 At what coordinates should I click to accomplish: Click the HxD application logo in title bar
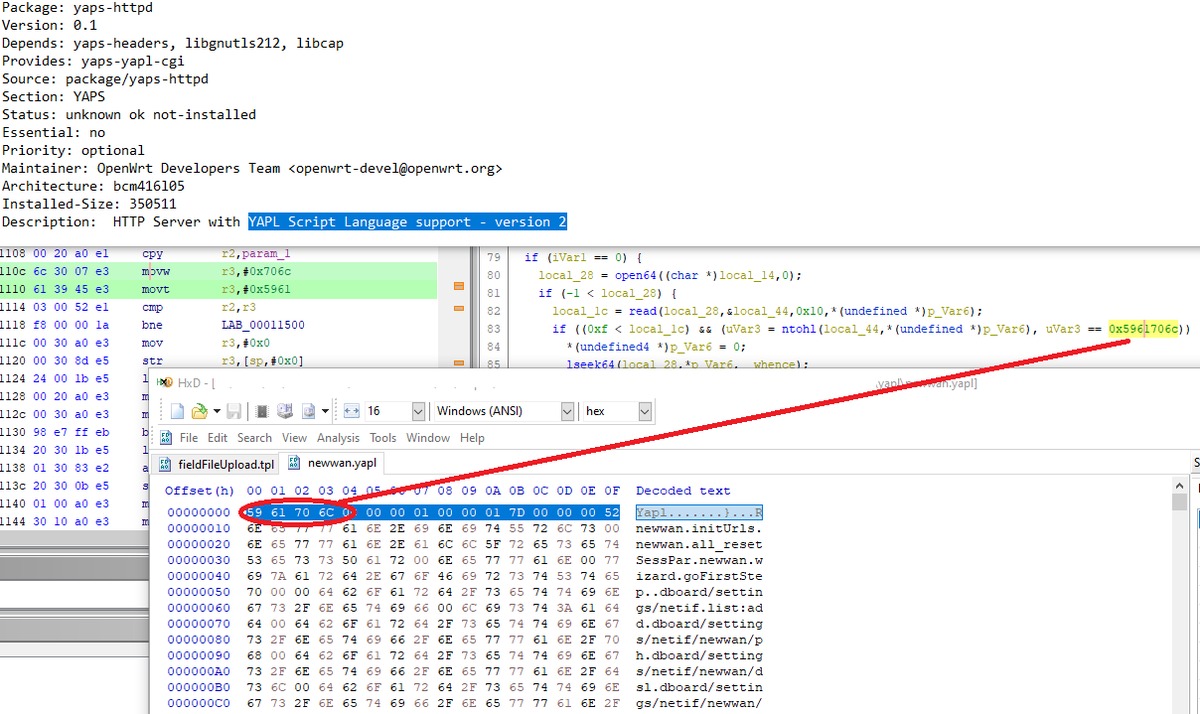point(165,383)
